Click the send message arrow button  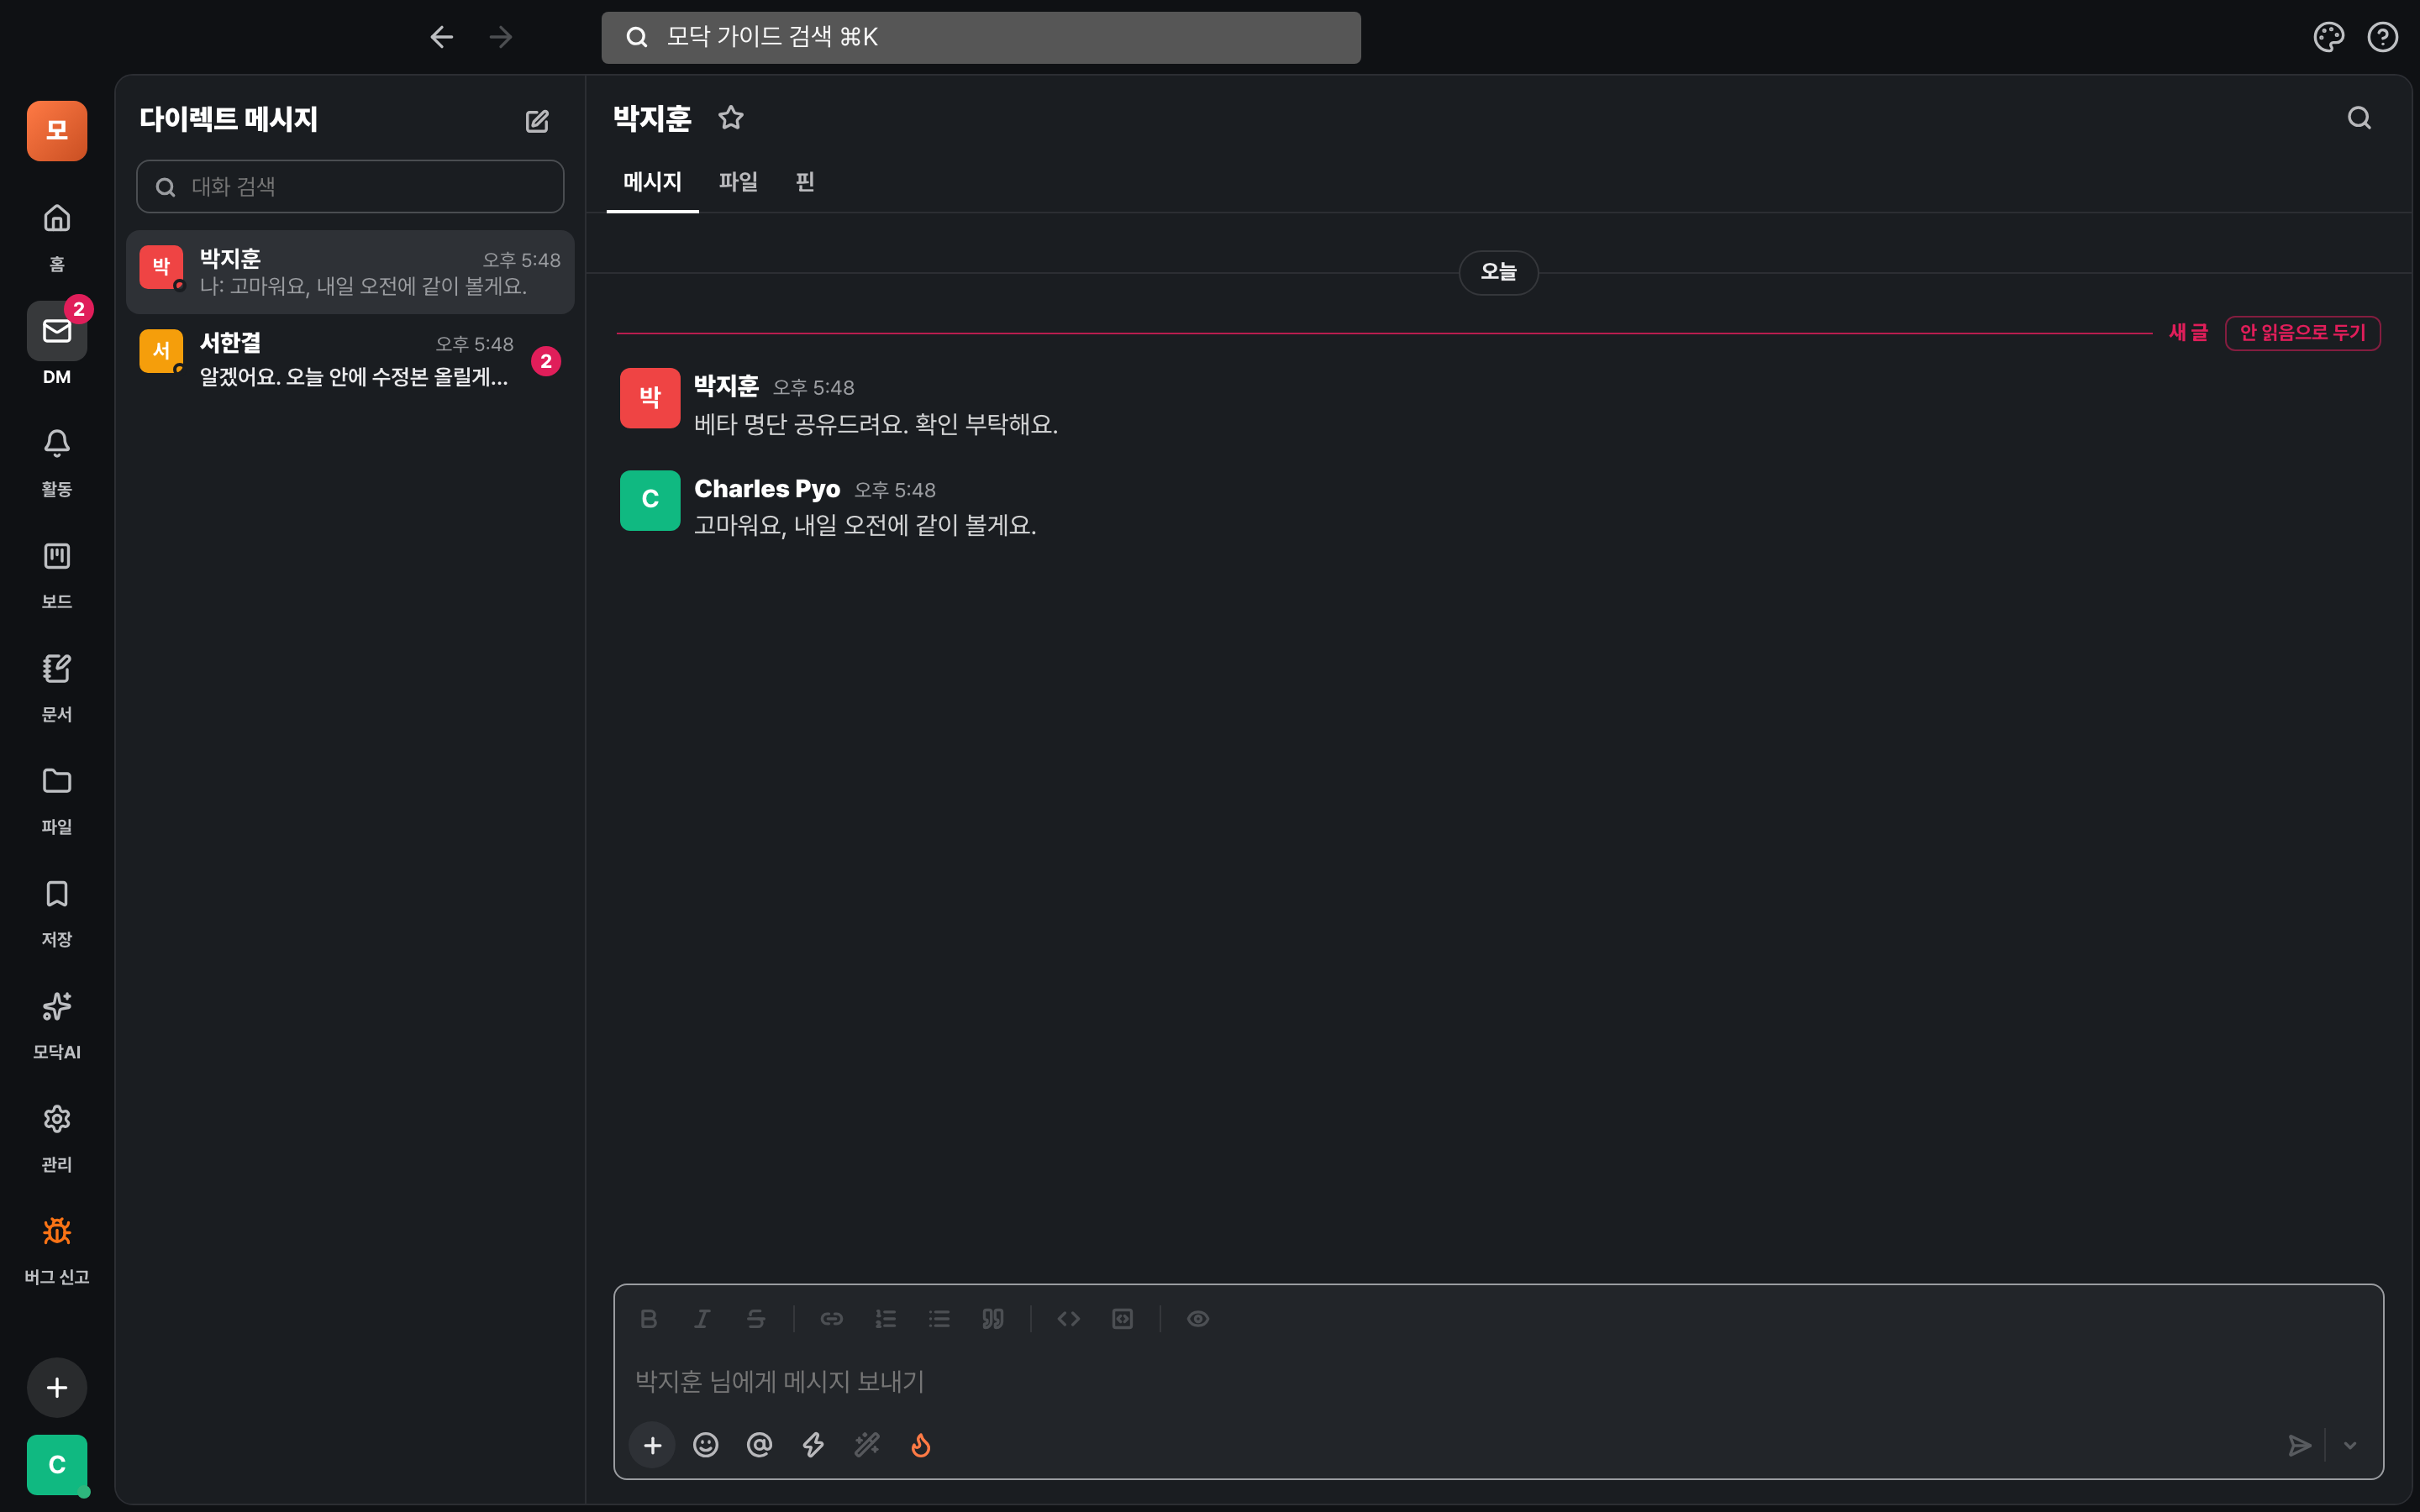tap(2300, 1445)
